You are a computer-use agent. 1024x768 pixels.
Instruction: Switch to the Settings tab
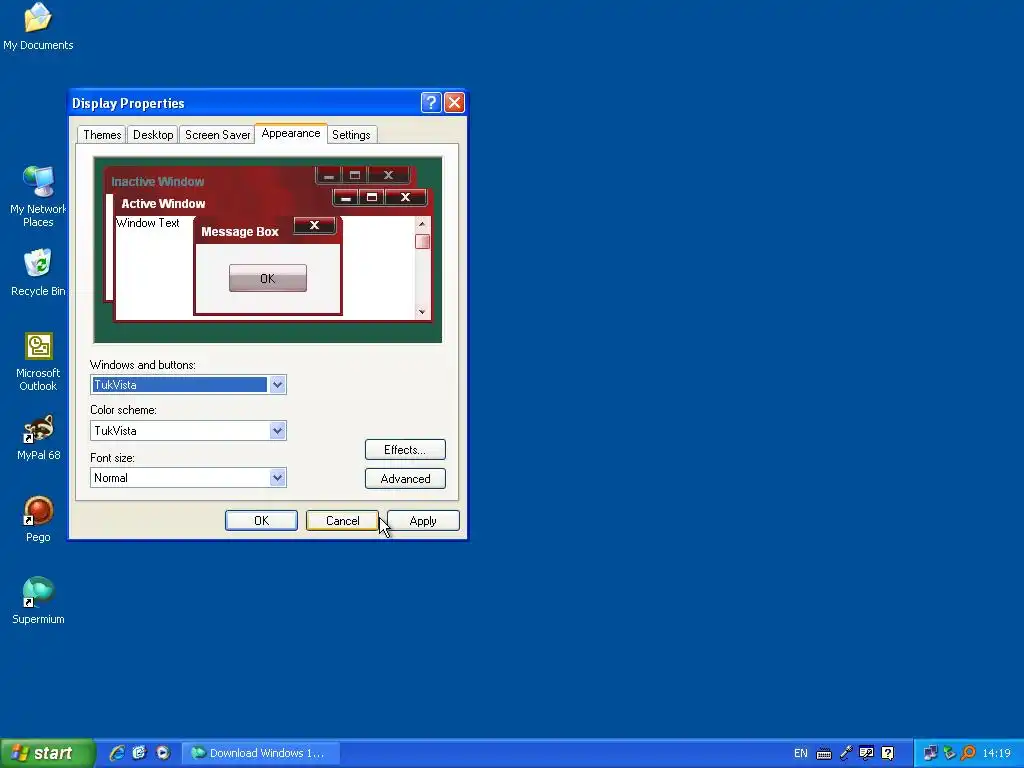click(351, 135)
